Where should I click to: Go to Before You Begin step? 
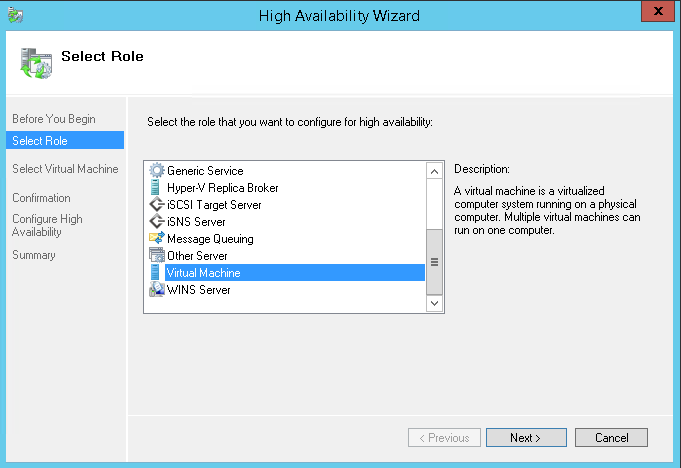[x=54, y=119]
